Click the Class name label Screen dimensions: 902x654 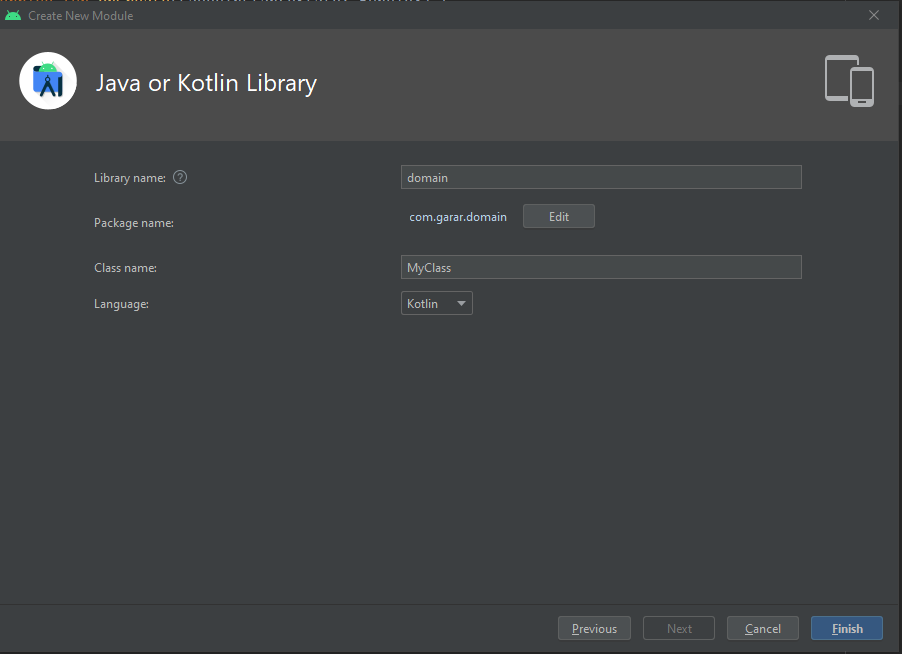point(125,268)
